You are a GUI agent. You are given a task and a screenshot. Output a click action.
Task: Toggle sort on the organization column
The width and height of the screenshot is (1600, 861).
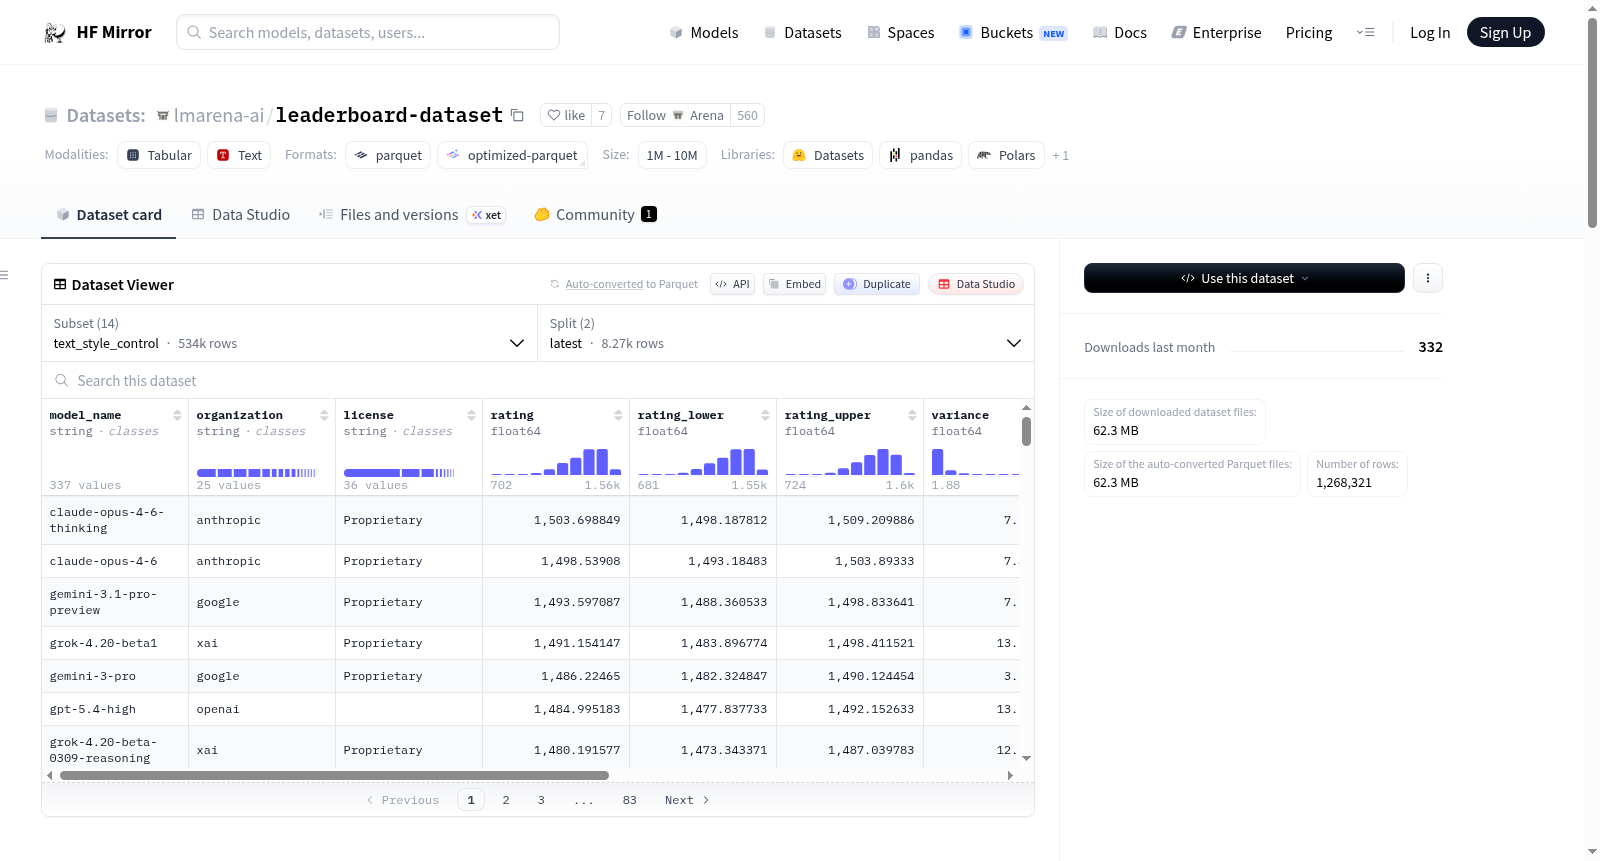click(x=324, y=415)
